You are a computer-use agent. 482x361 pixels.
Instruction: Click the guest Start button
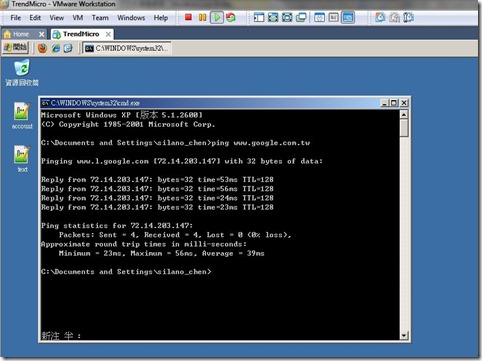15,48
